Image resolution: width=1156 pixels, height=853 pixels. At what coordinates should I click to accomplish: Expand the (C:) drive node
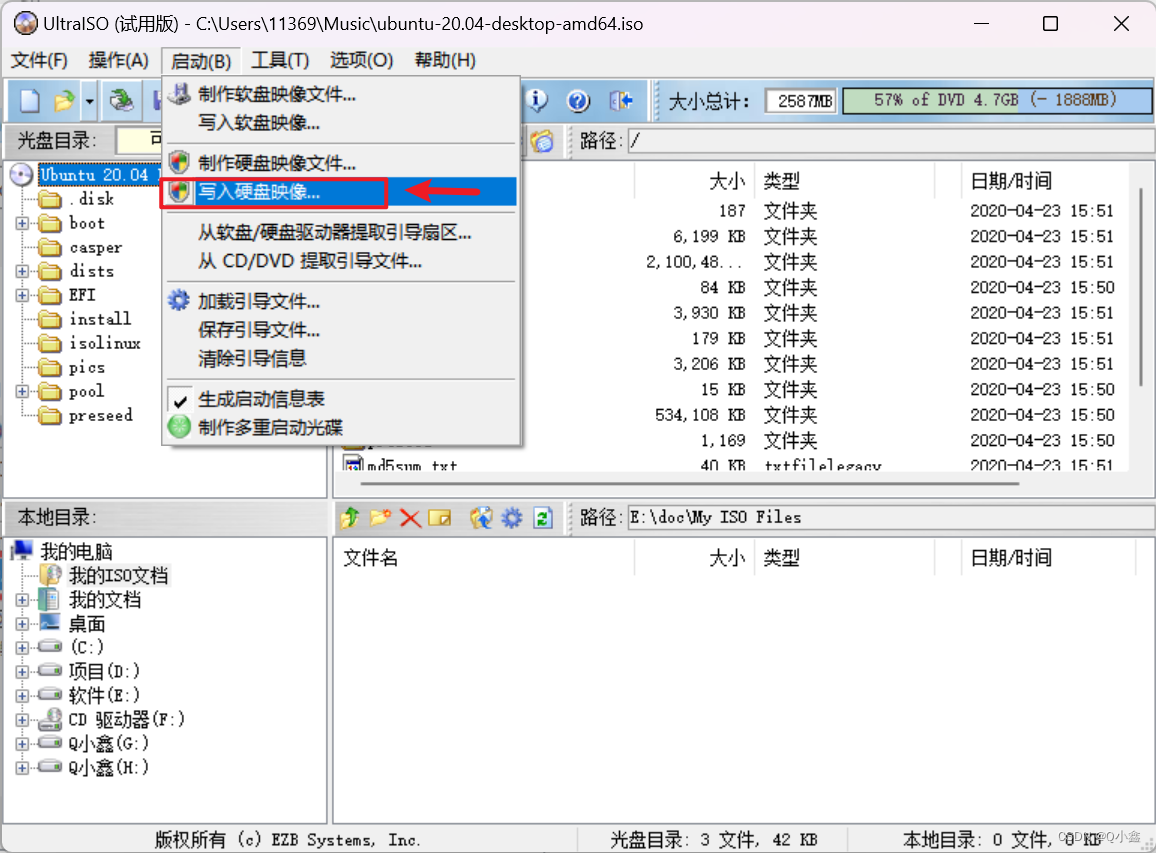[22, 648]
